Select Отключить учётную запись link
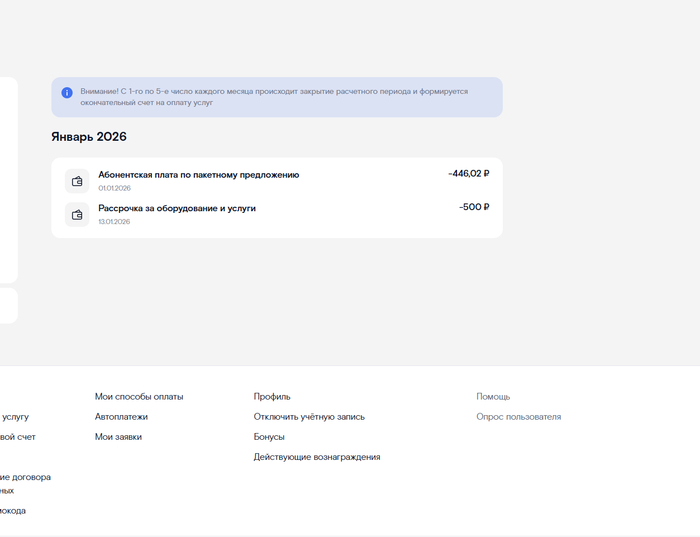700x537 pixels. click(x=309, y=417)
